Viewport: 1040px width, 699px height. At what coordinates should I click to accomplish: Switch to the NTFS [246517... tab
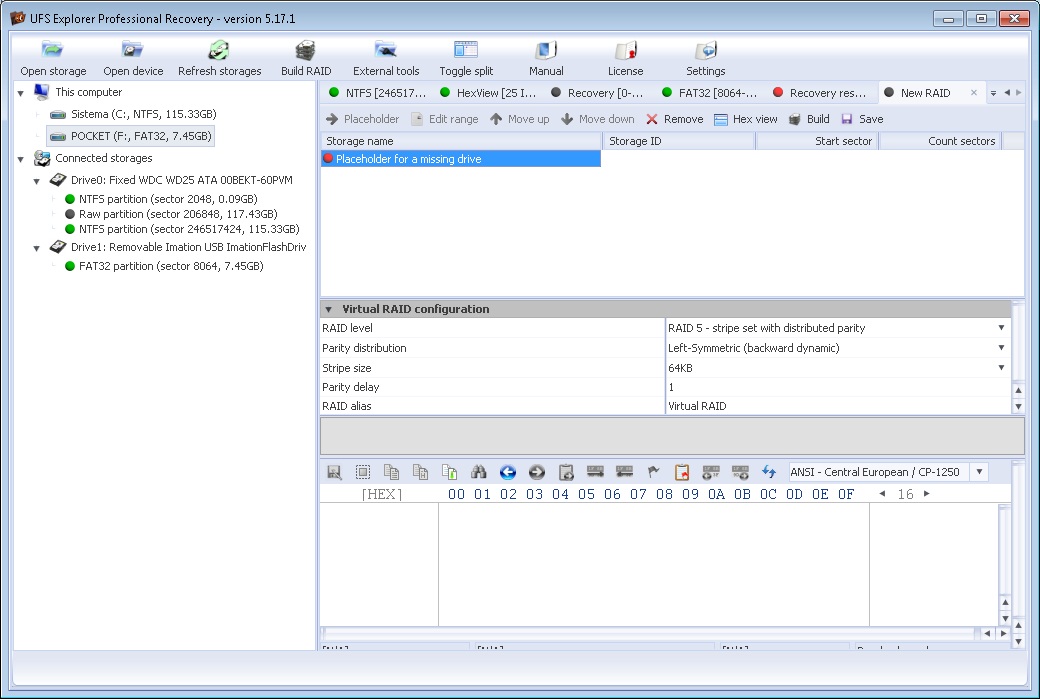pos(377,93)
